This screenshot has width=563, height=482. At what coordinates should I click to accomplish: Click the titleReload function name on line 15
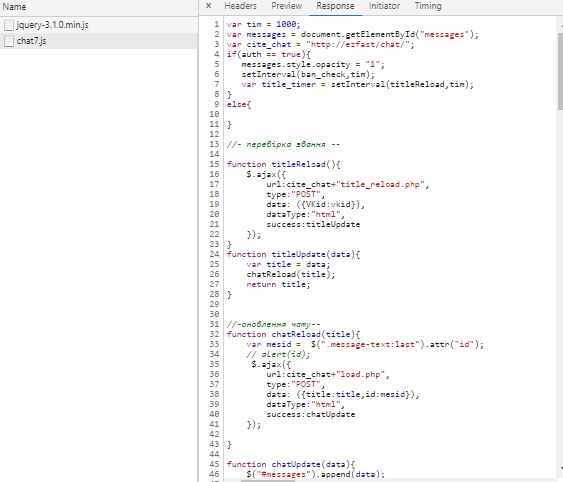(x=298, y=164)
